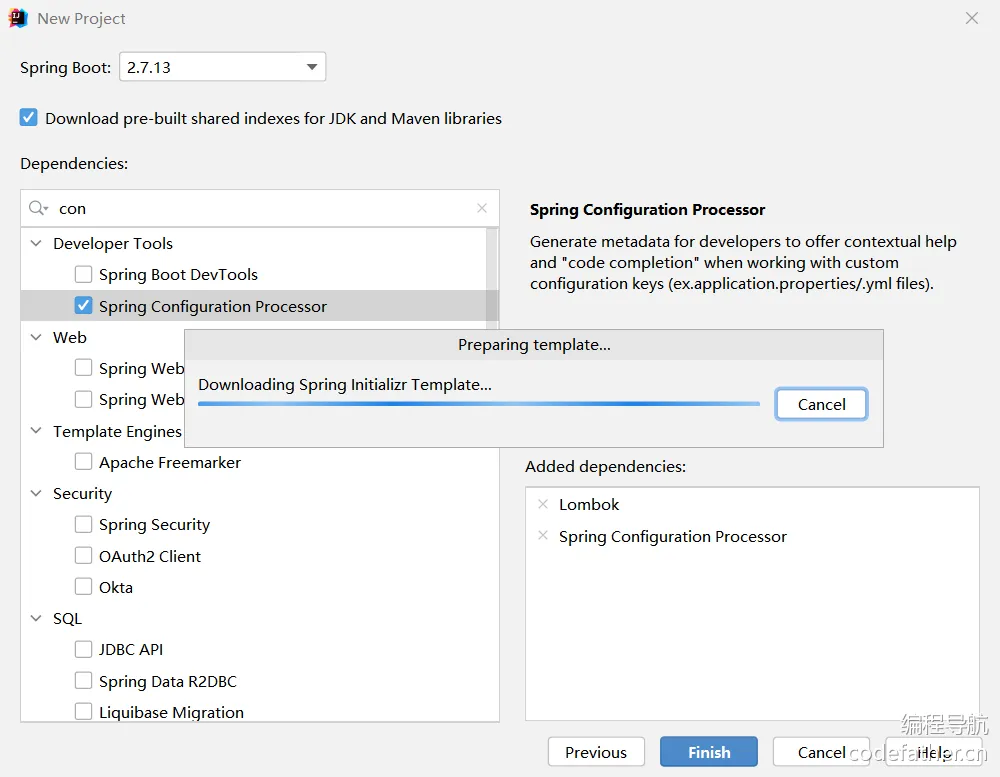Screen dimensions: 1000x777
Task: Click the Template Engines label
Action: 117,432
